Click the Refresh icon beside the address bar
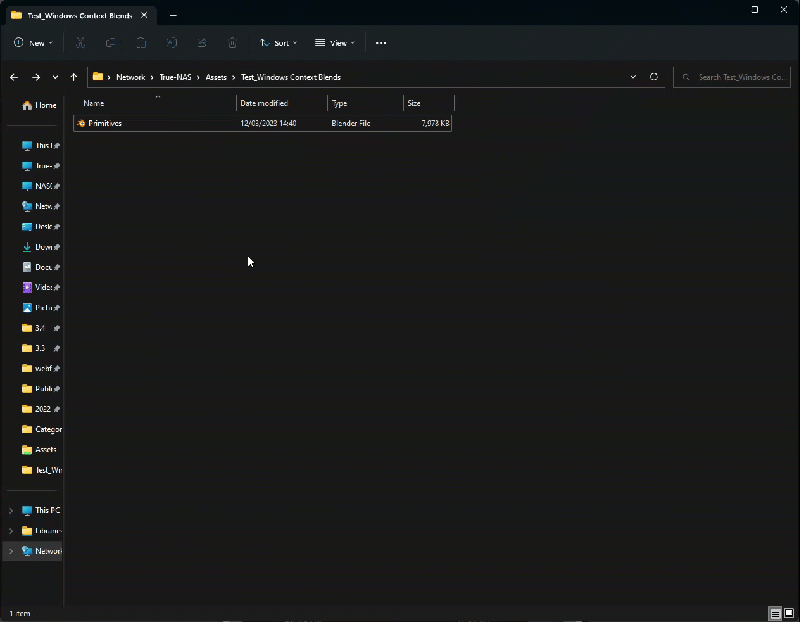Screen dimensions: 800x622 654,77
